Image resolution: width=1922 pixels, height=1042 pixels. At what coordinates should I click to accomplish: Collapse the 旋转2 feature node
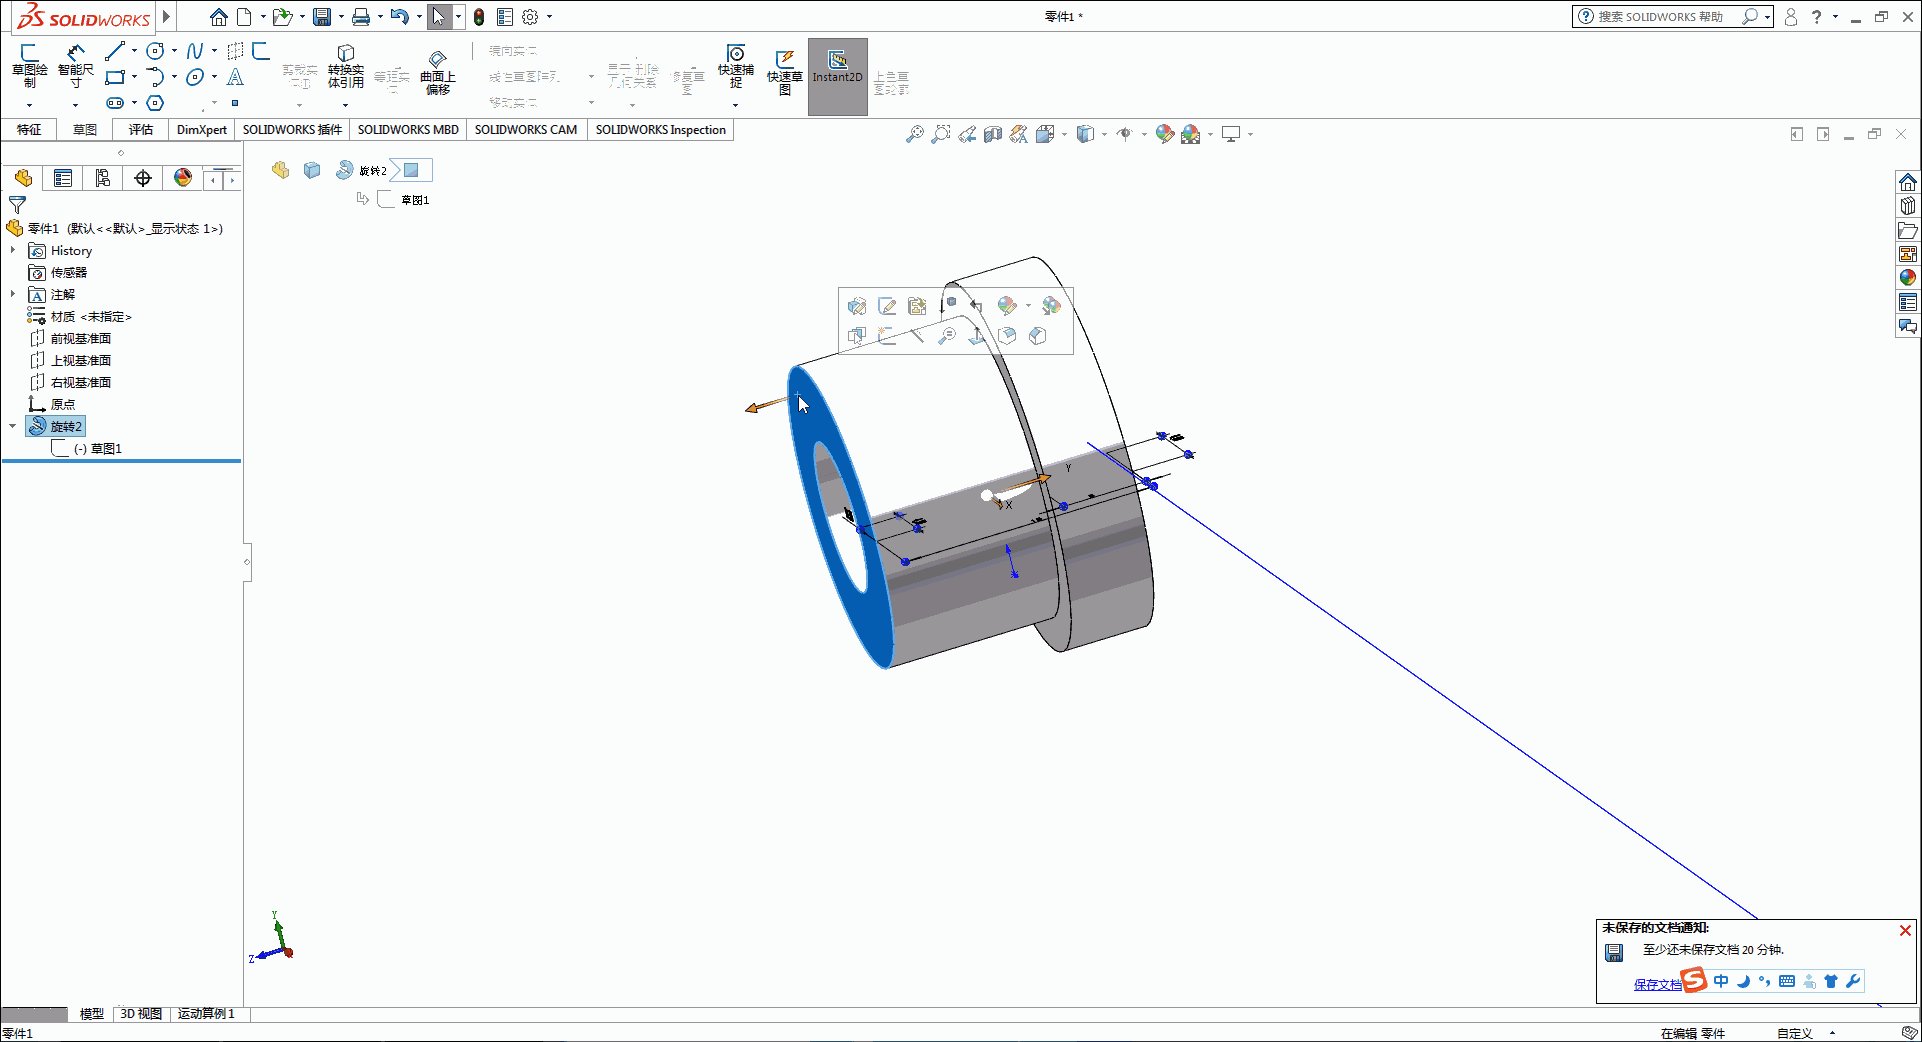click(12, 426)
